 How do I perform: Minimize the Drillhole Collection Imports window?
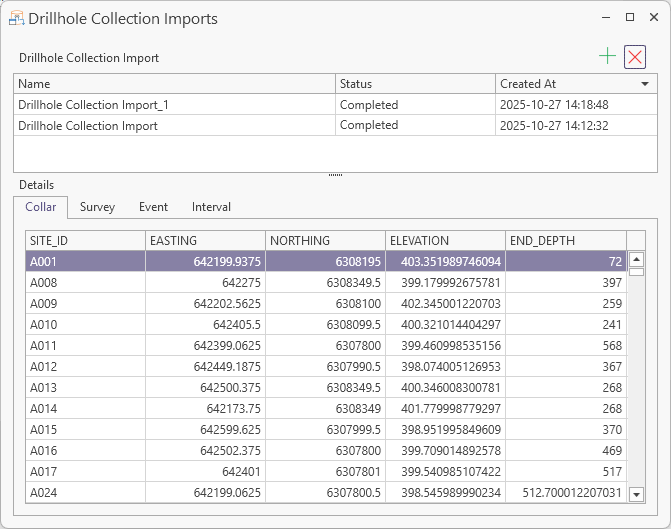click(604, 17)
